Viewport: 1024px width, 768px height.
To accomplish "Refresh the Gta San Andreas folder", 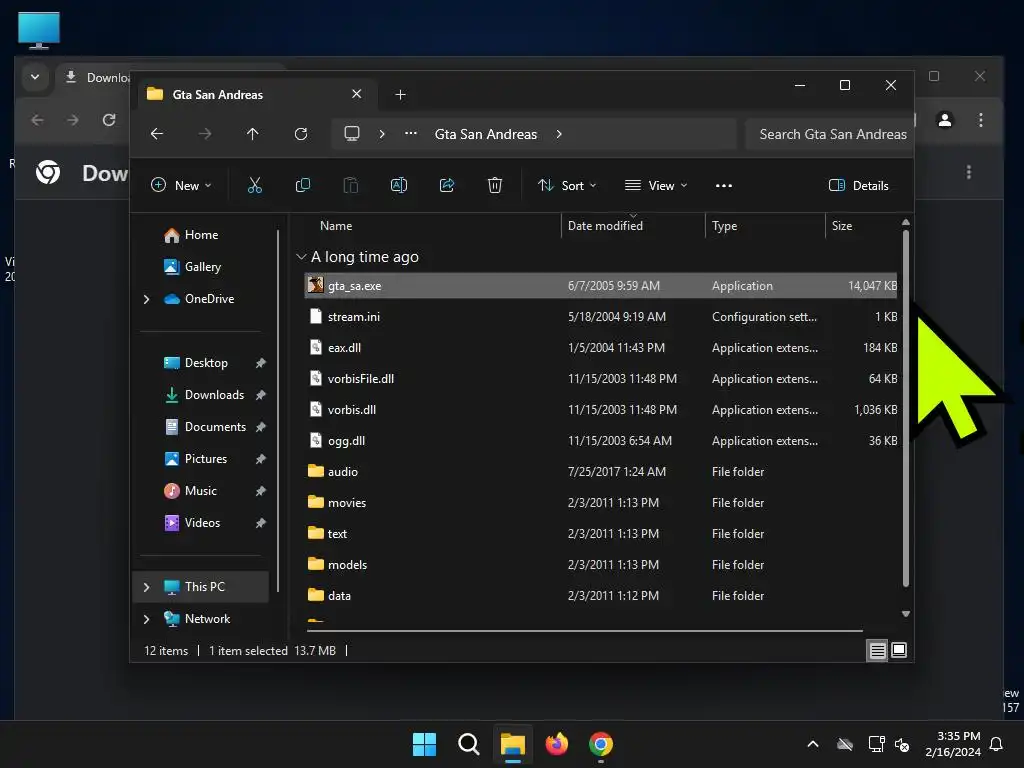I will [x=301, y=134].
